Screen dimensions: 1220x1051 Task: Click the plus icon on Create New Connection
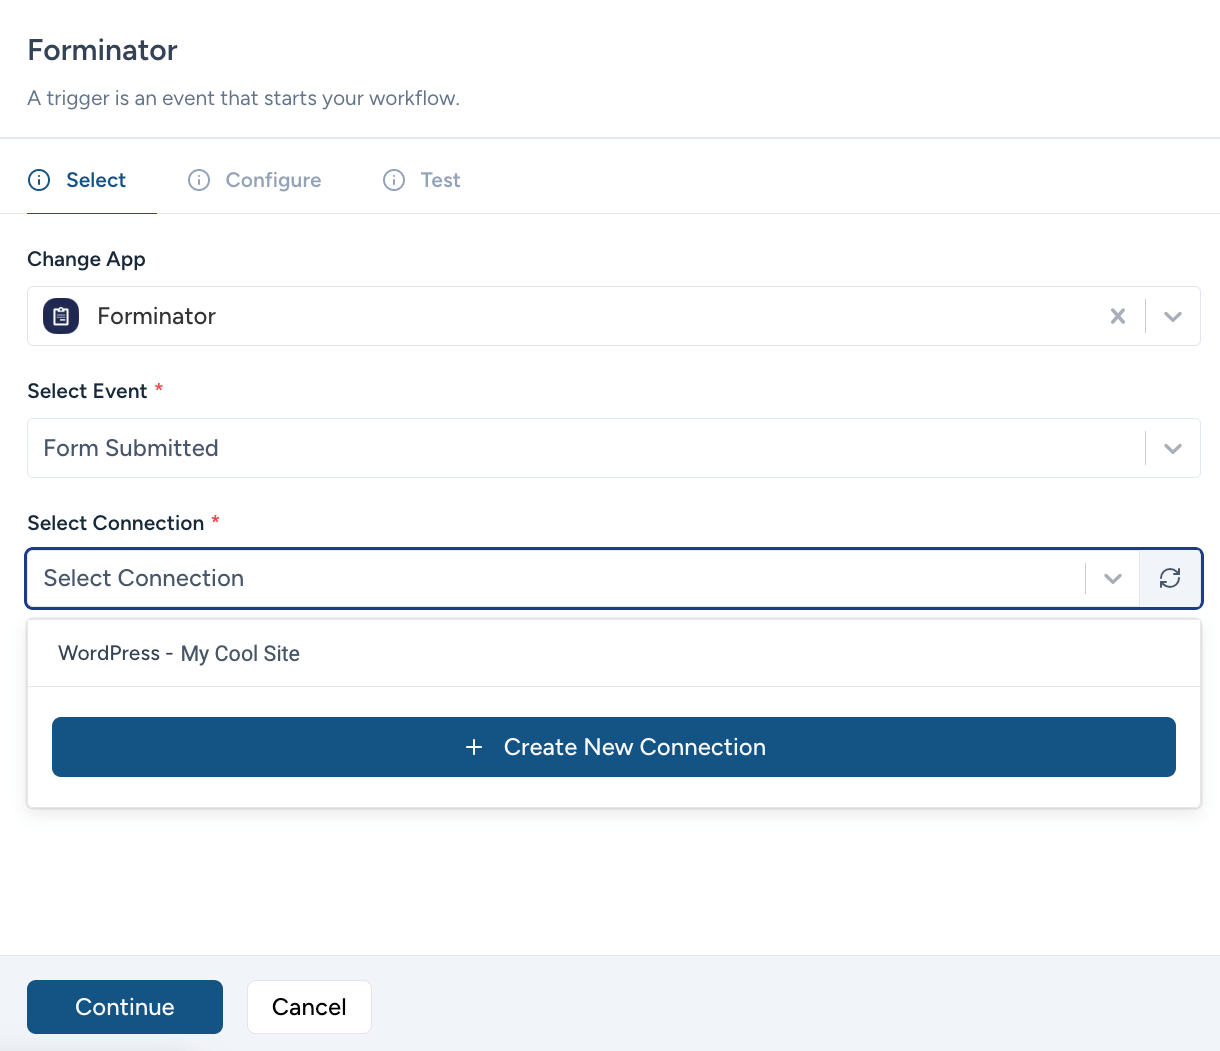pyautogui.click(x=474, y=747)
